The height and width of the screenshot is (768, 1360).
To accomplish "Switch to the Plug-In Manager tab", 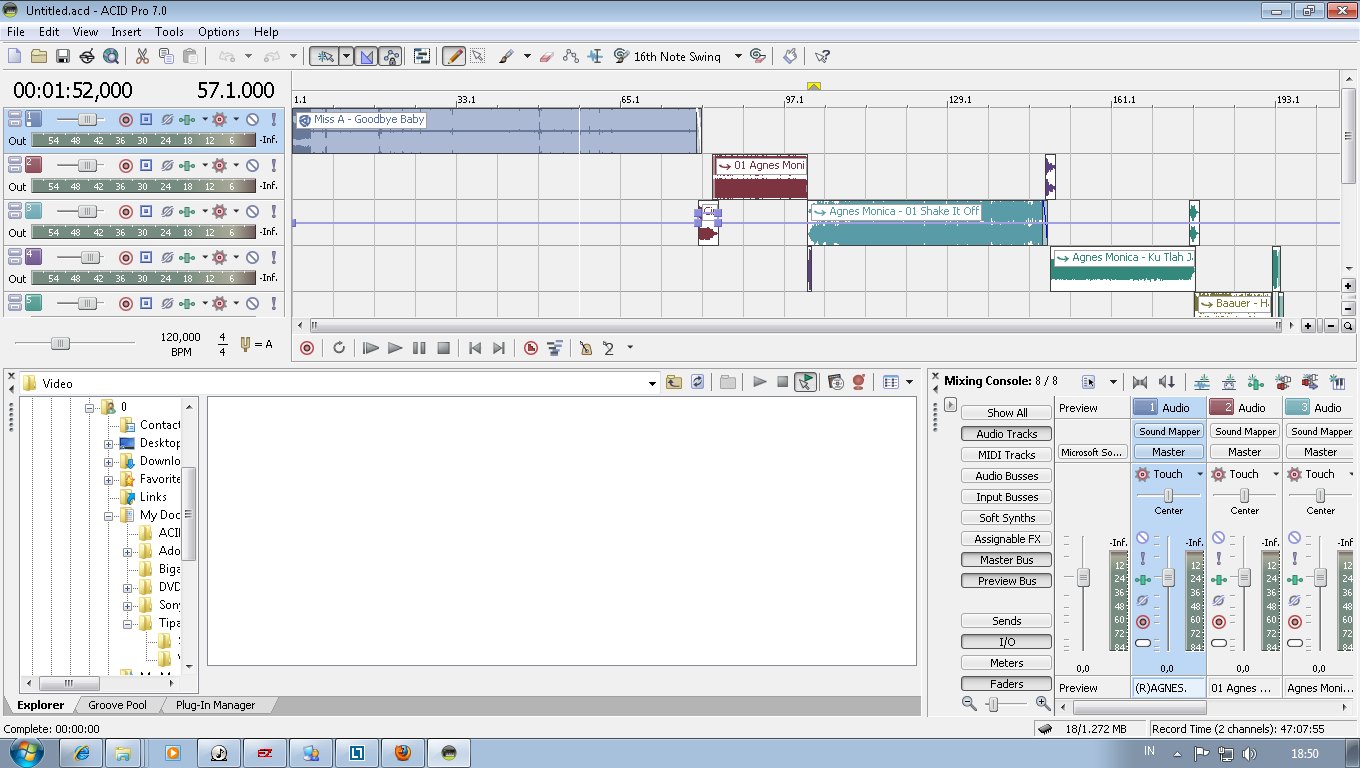I will click(x=215, y=705).
